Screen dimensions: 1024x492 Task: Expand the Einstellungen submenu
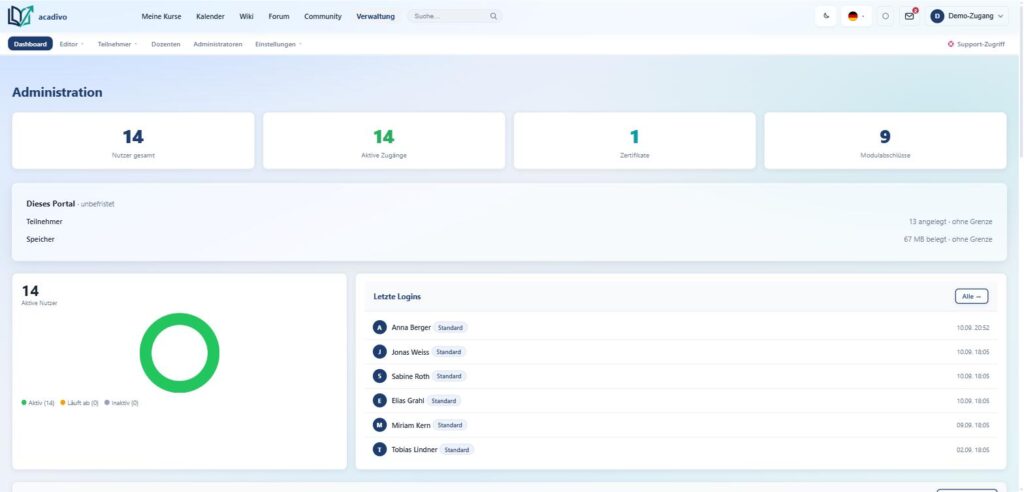[278, 44]
